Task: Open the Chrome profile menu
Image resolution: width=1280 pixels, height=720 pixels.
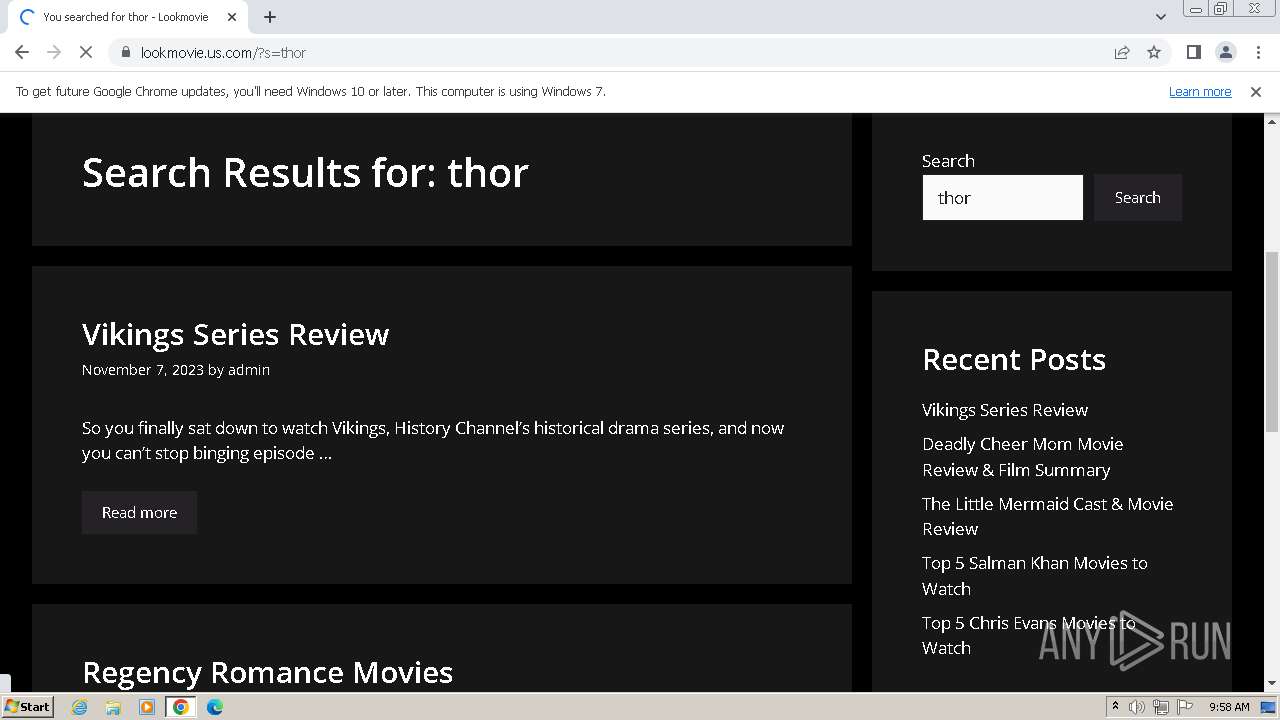Action: click(1225, 52)
